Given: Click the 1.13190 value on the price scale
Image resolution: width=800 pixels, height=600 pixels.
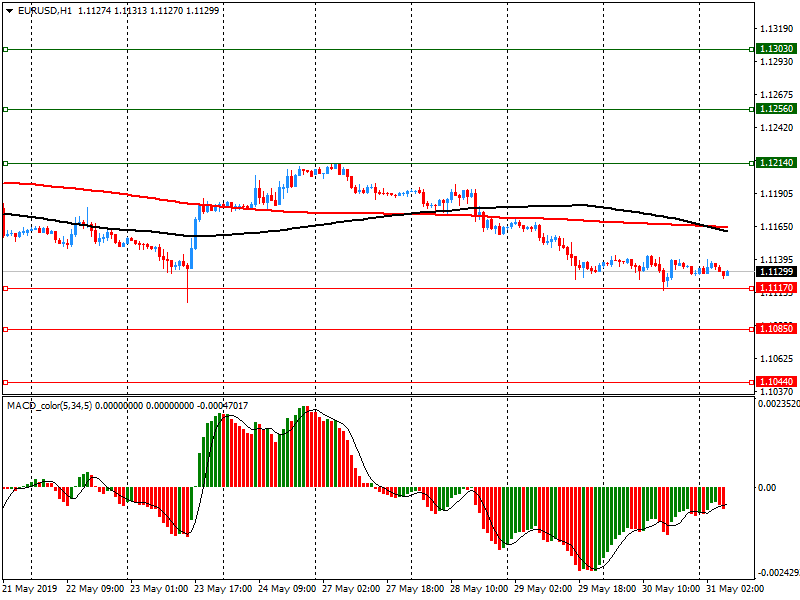Looking at the screenshot, I should click(x=776, y=29).
